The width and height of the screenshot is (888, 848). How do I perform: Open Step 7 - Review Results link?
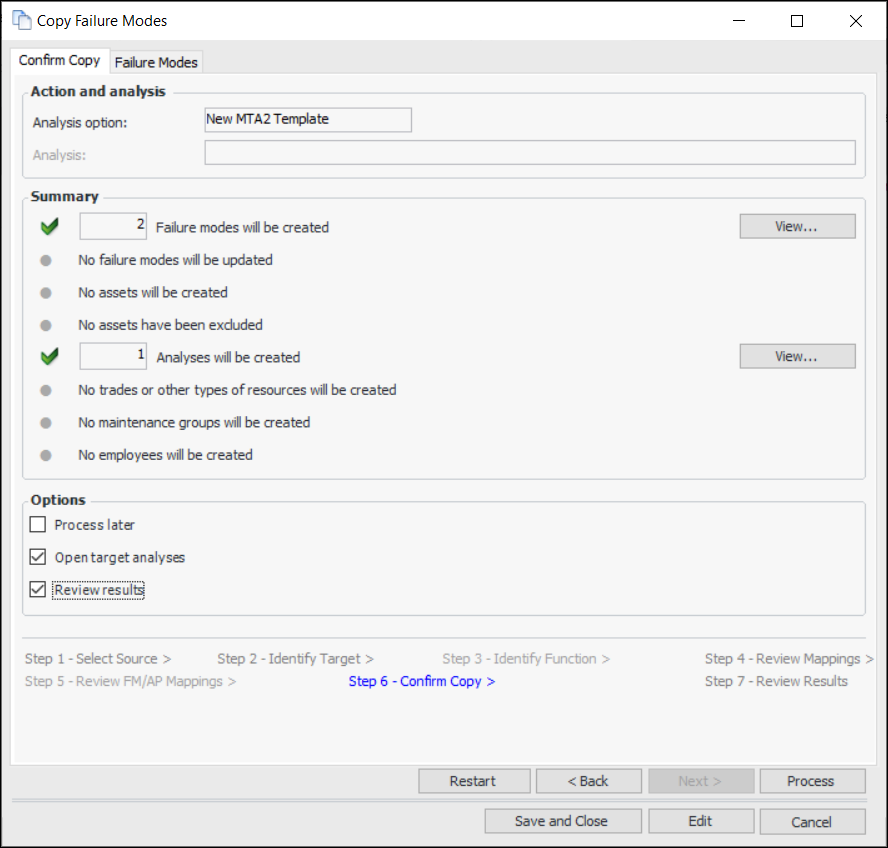click(x=776, y=681)
